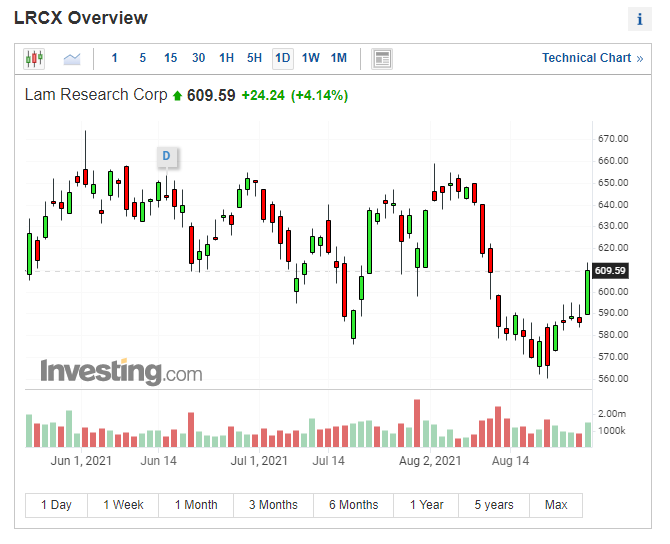670x544 pixels.
Task: Click the Aug 2, 2021 date label
Action: pos(430,461)
